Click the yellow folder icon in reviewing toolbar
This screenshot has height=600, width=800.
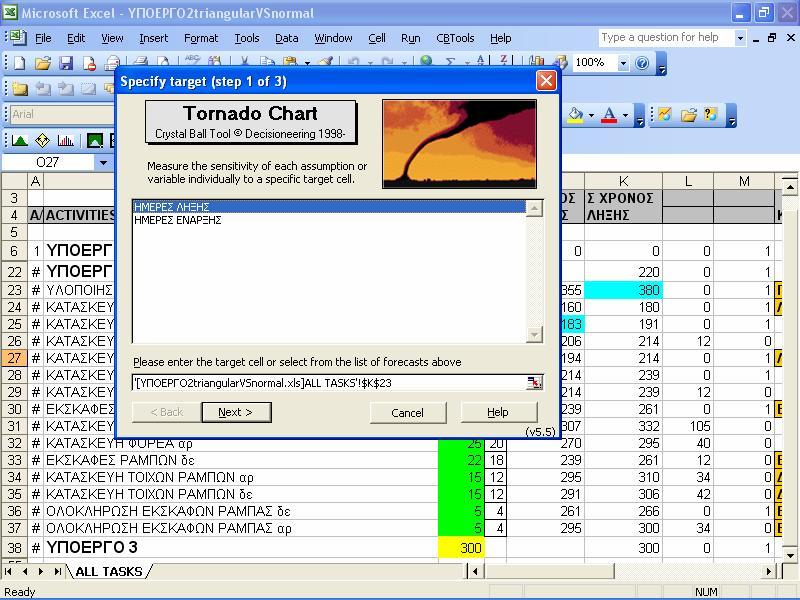(20, 89)
